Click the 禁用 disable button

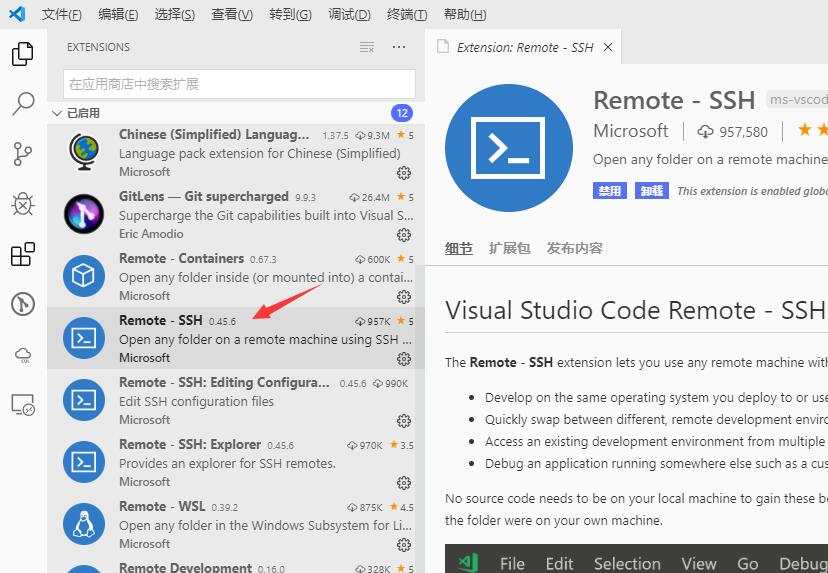609,191
